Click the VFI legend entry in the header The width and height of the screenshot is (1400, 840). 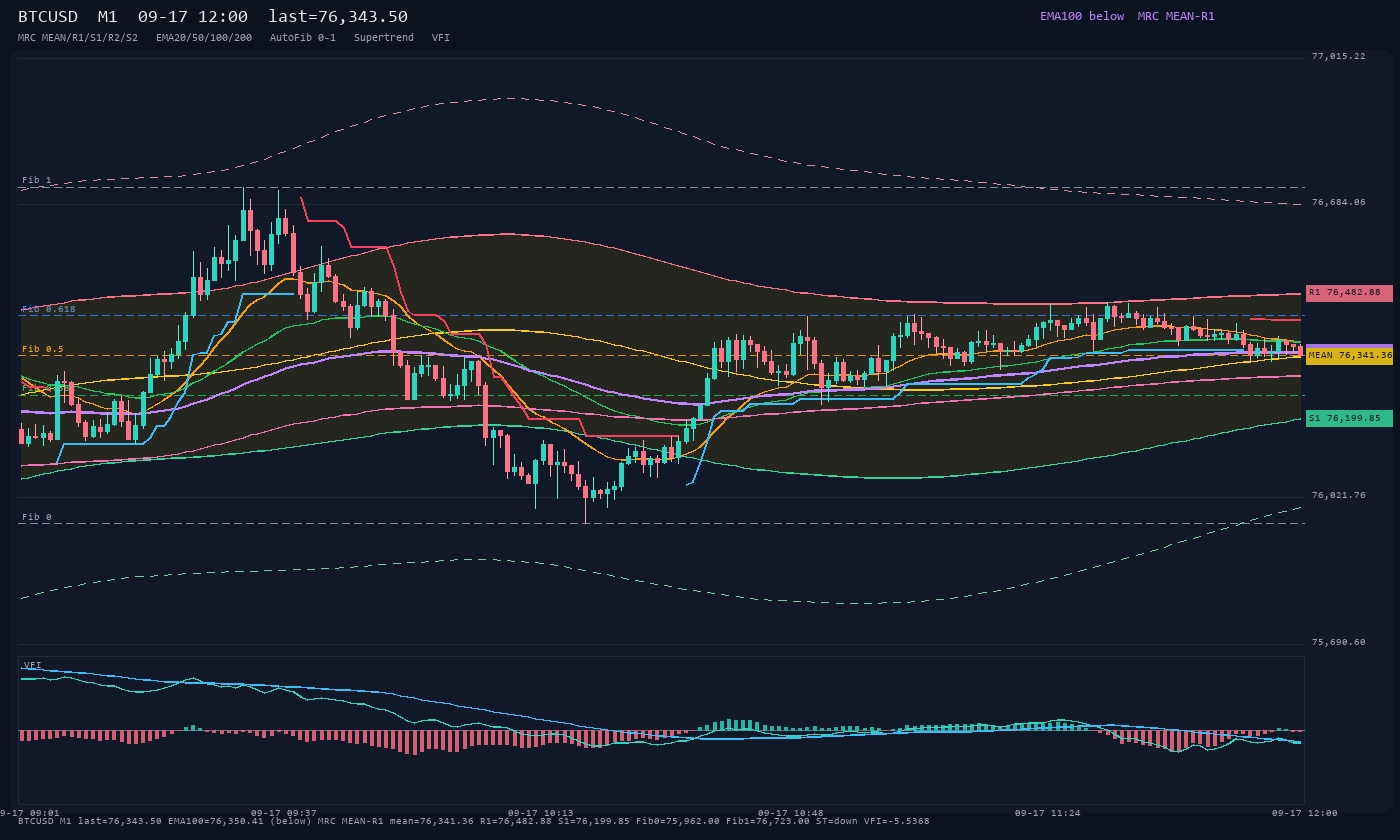(441, 37)
